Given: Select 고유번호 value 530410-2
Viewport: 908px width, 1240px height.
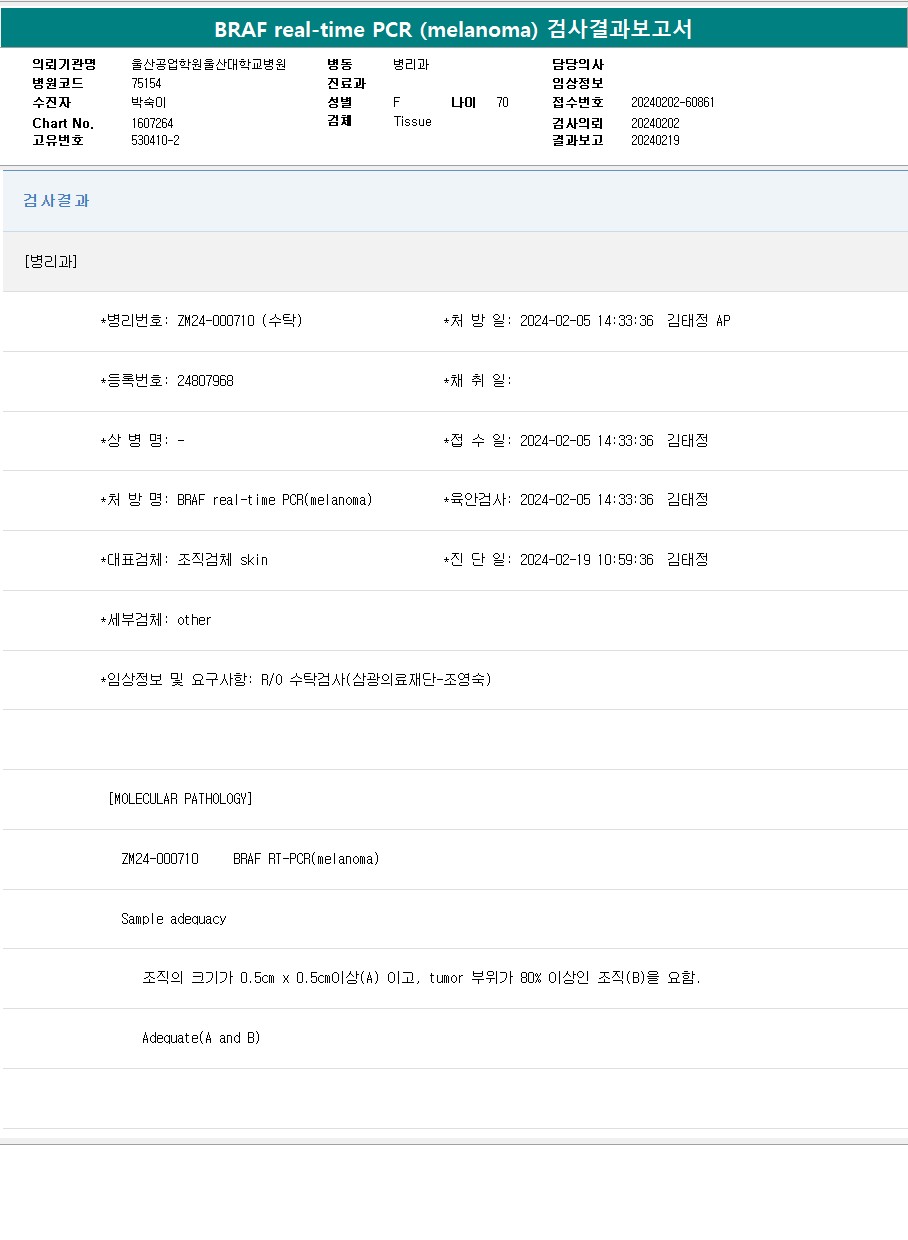Looking at the screenshot, I should [x=155, y=141].
